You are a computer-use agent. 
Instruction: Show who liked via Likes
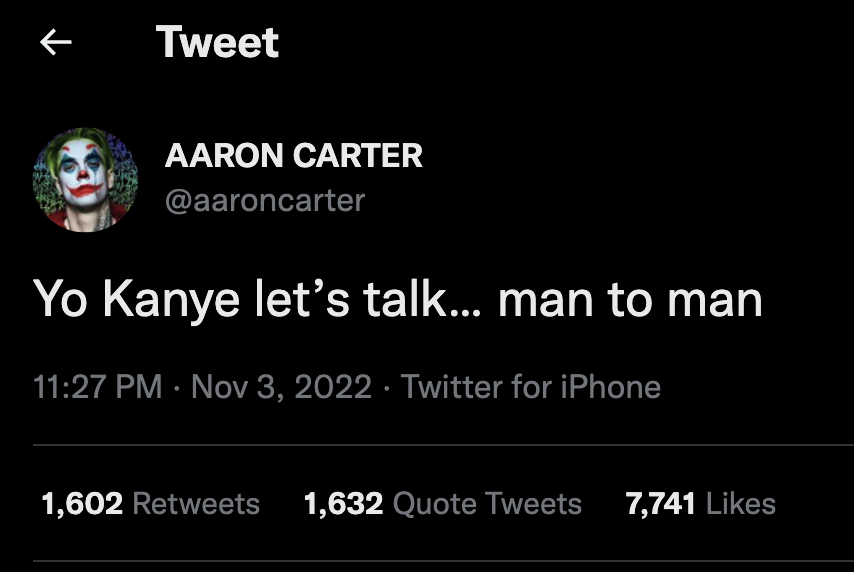point(740,503)
